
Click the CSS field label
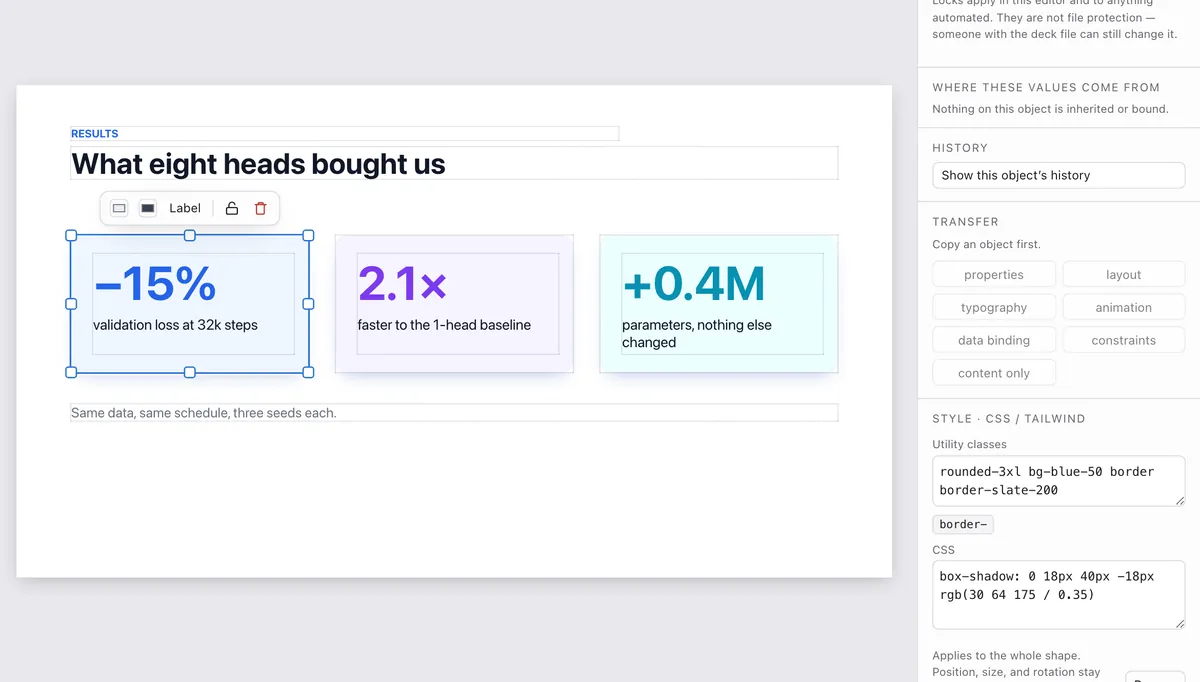click(943, 550)
